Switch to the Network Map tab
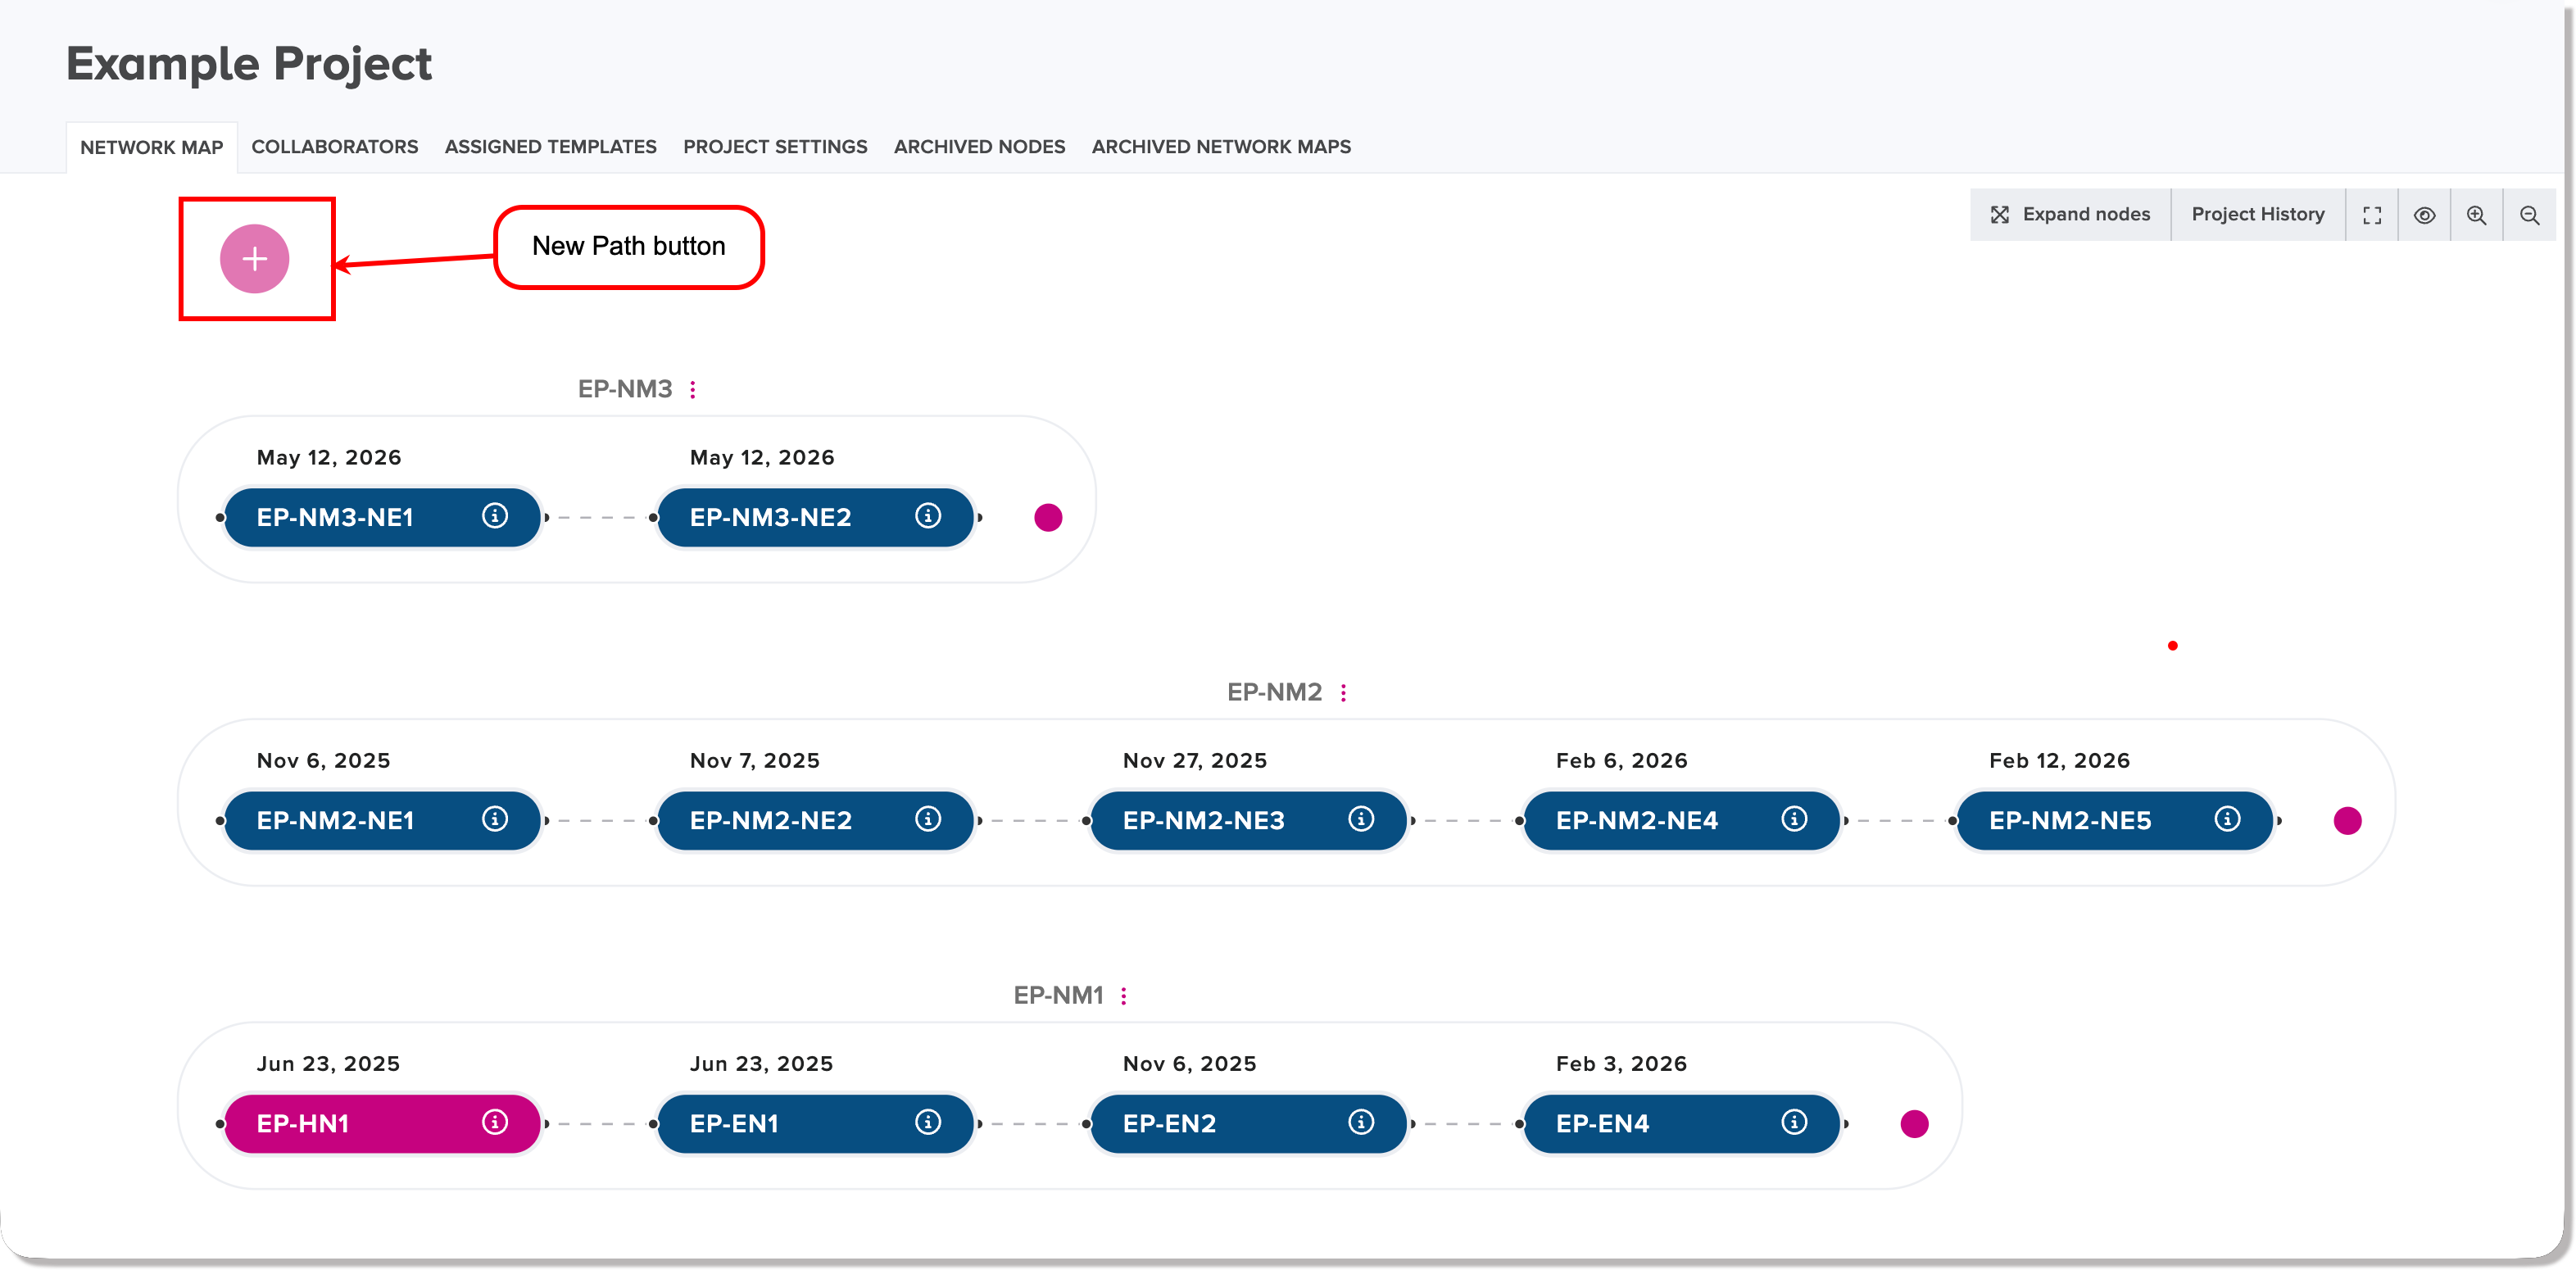The image size is (2576, 1270). pyautogui.click(x=152, y=148)
